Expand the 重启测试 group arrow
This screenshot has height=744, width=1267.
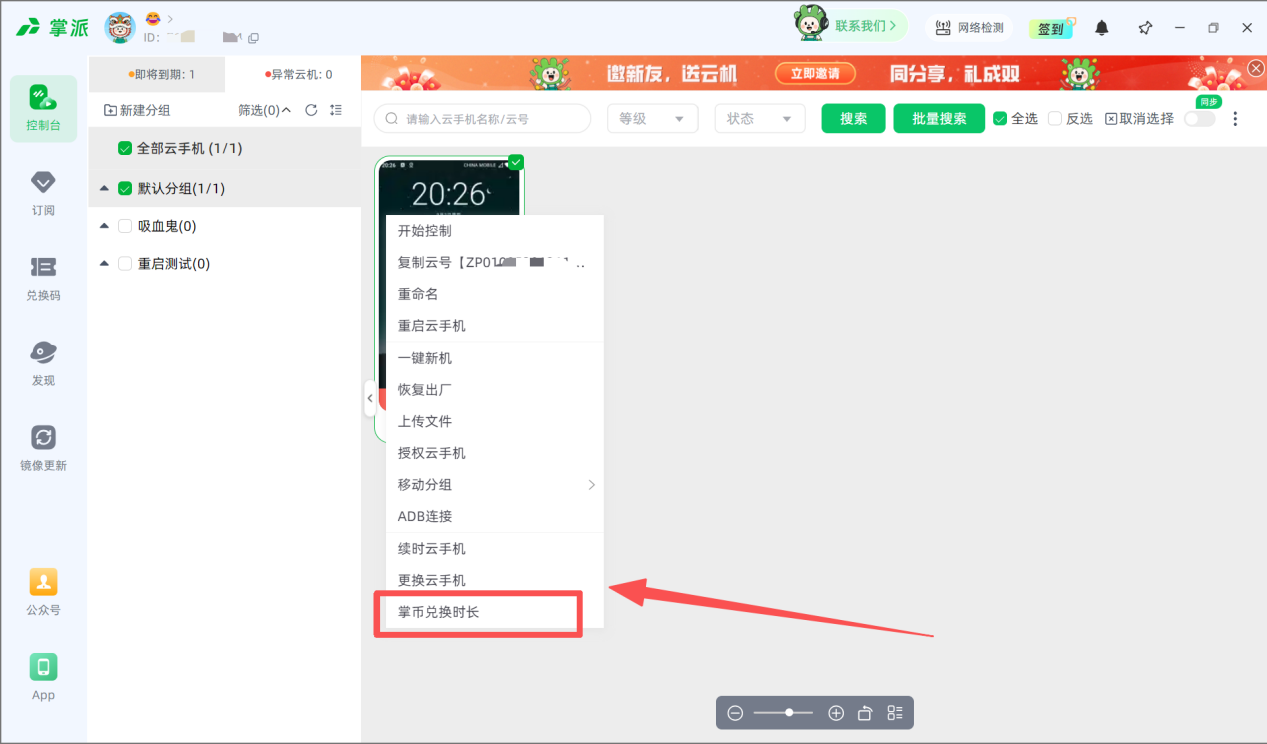(104, 264)
